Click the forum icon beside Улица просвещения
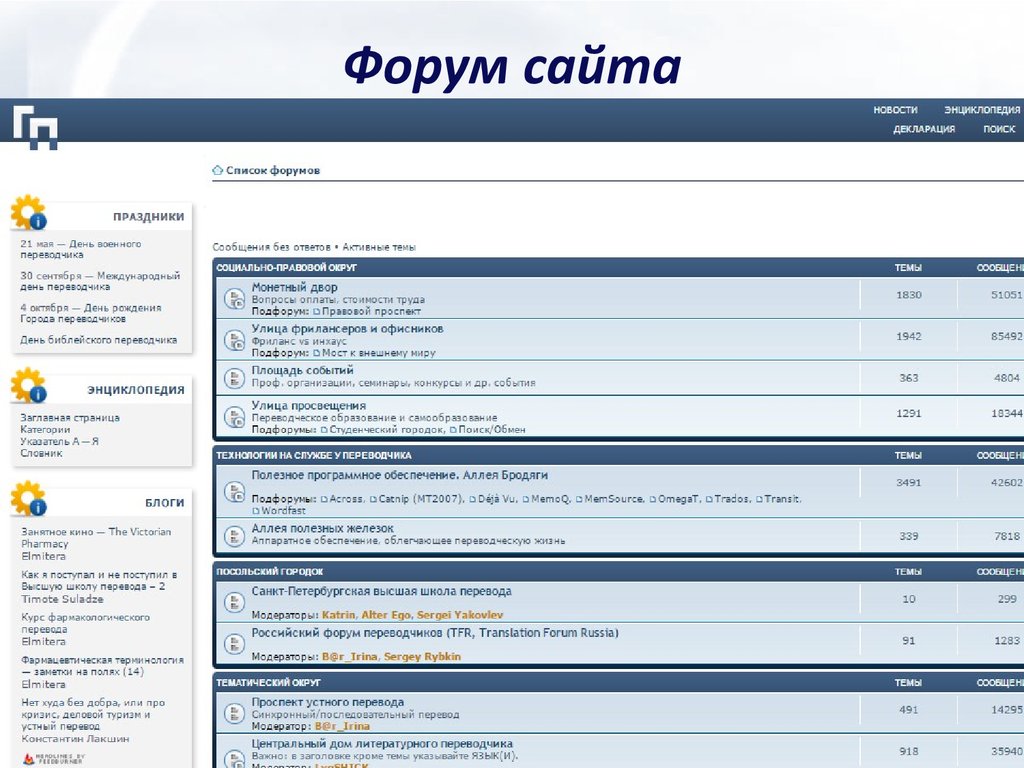The height and width of the screenshot is (768, 1024). tap(234, 416)
